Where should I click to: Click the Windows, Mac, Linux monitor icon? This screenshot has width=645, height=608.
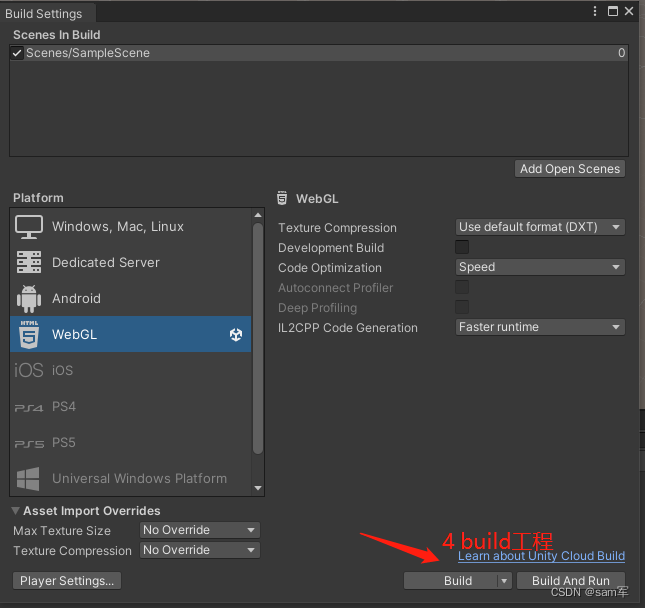click(29, 227)
